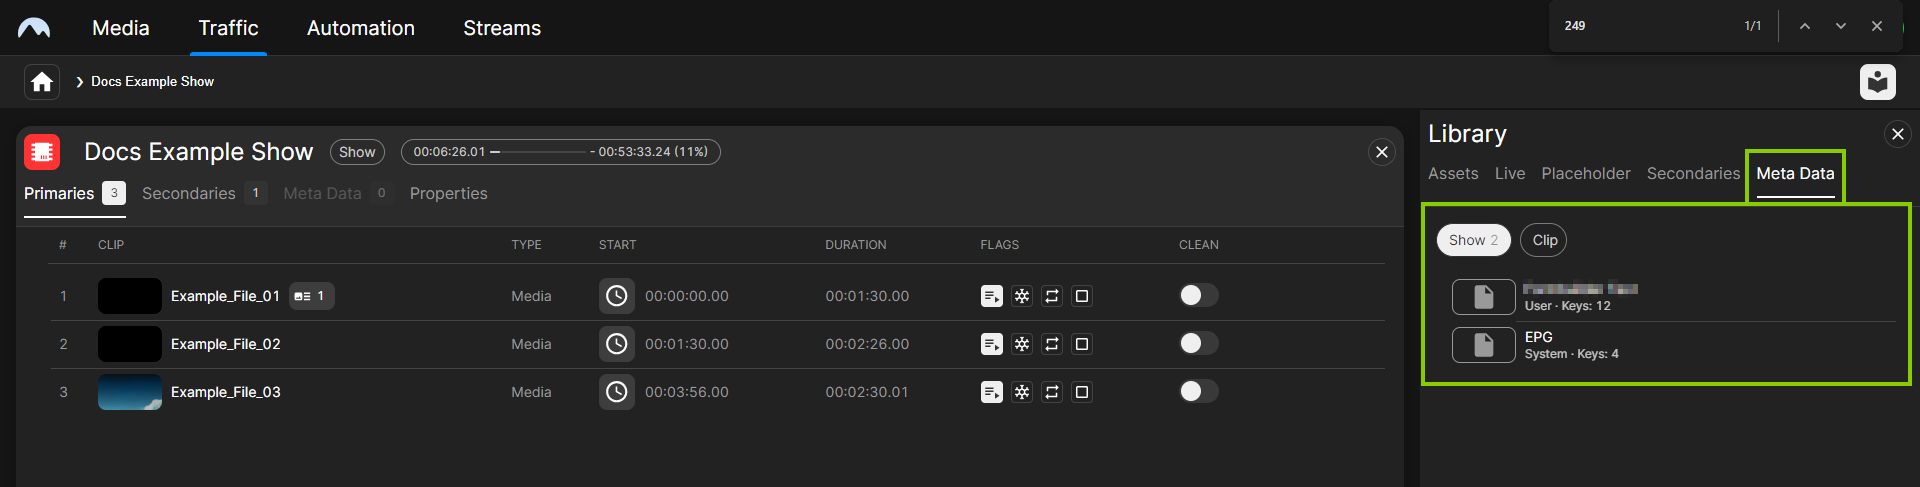Click the home icon in breadcrumb
The image size is (1920, 487).
[42, 82]
